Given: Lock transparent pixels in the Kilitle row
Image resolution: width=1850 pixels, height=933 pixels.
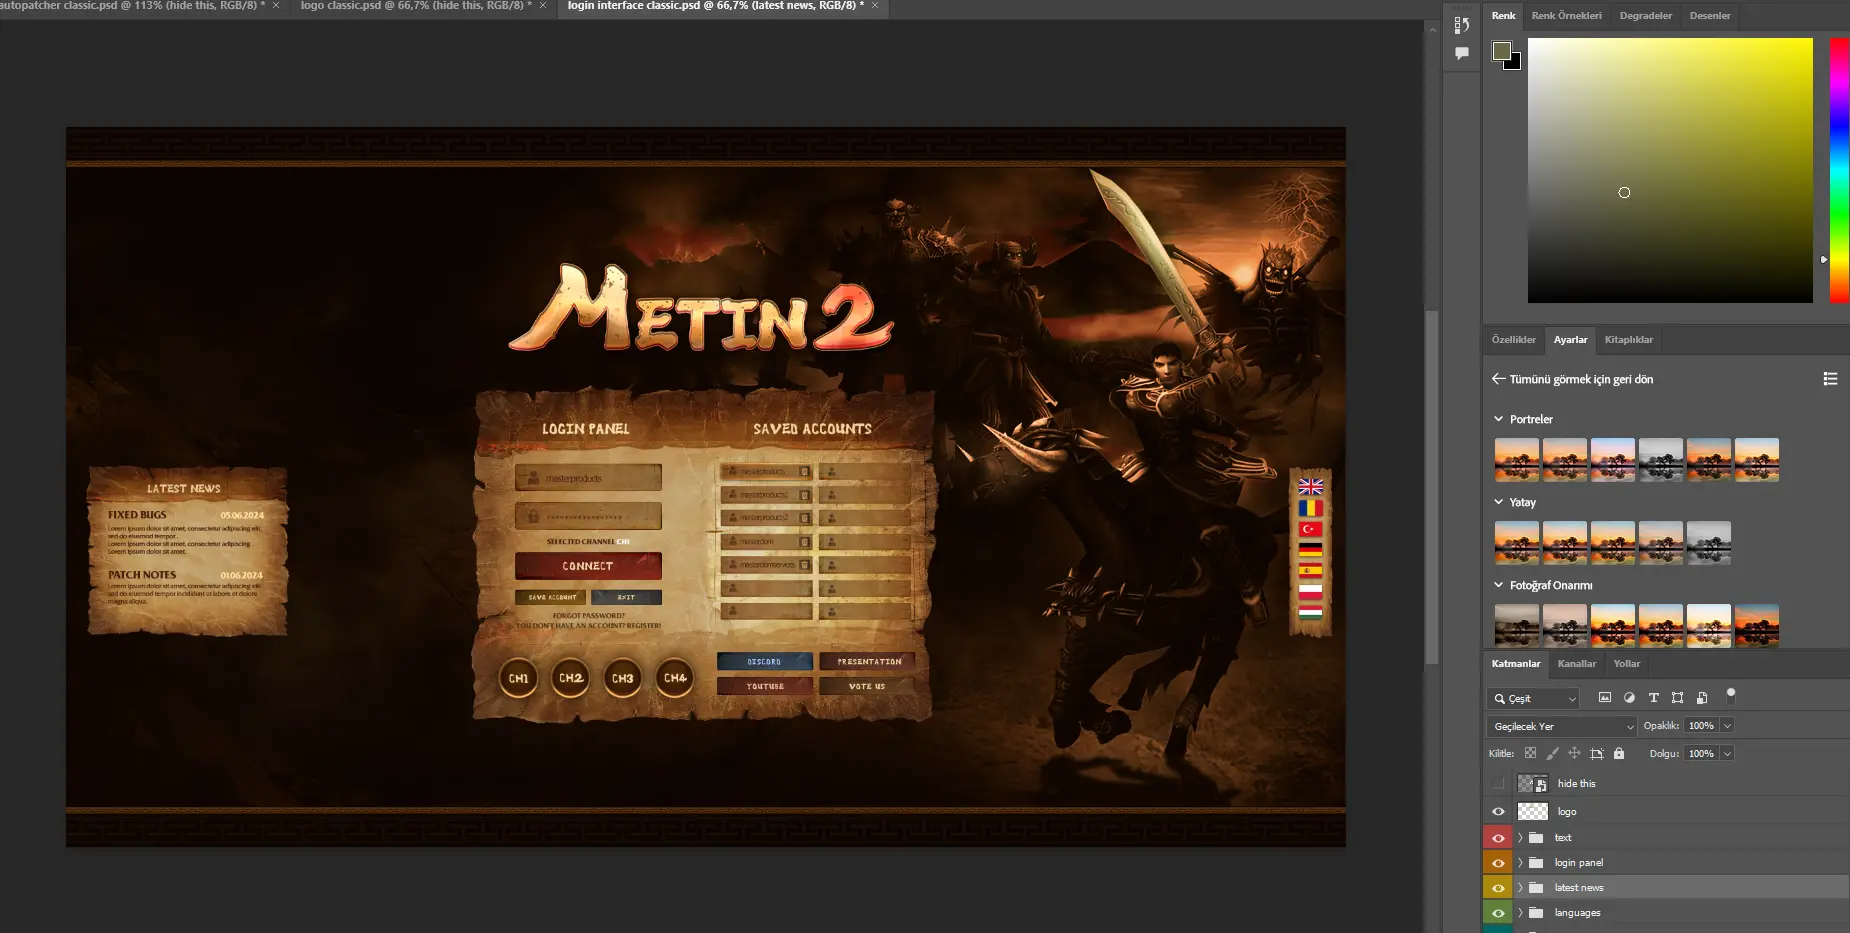Looking at the screenshot, I should tap(1531, 753).
